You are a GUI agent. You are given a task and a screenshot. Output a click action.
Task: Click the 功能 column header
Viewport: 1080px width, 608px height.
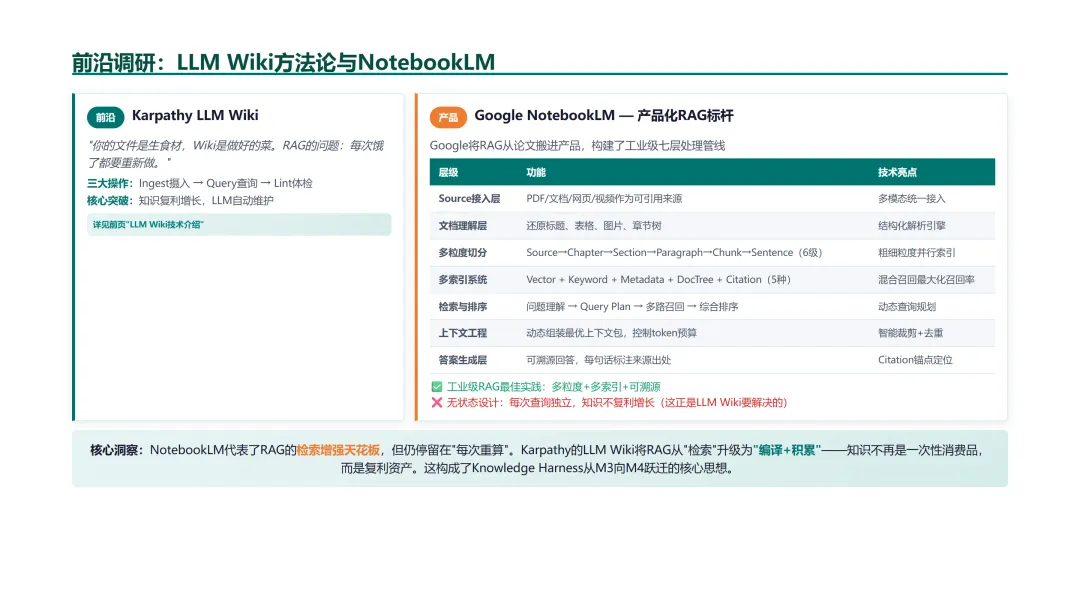(536, 172)
